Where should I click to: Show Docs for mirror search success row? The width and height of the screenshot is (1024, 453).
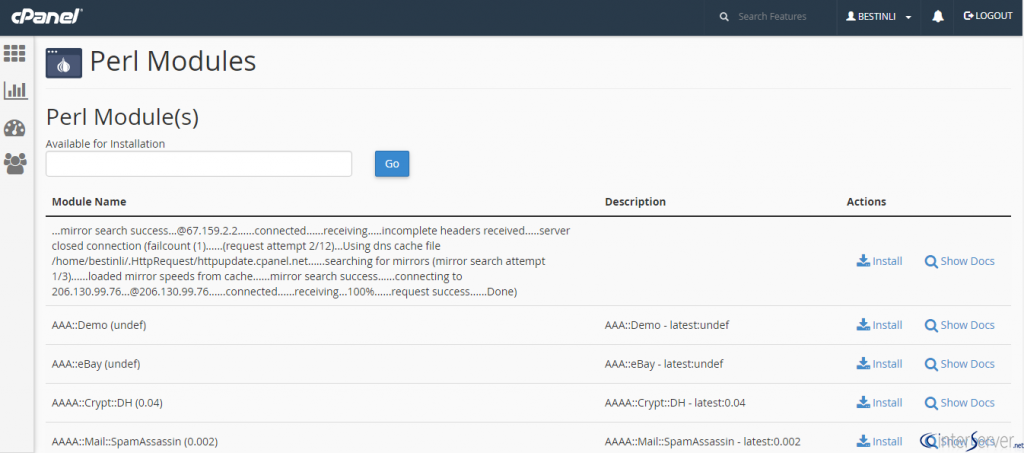pyautogui.click(x=959, y=261)
